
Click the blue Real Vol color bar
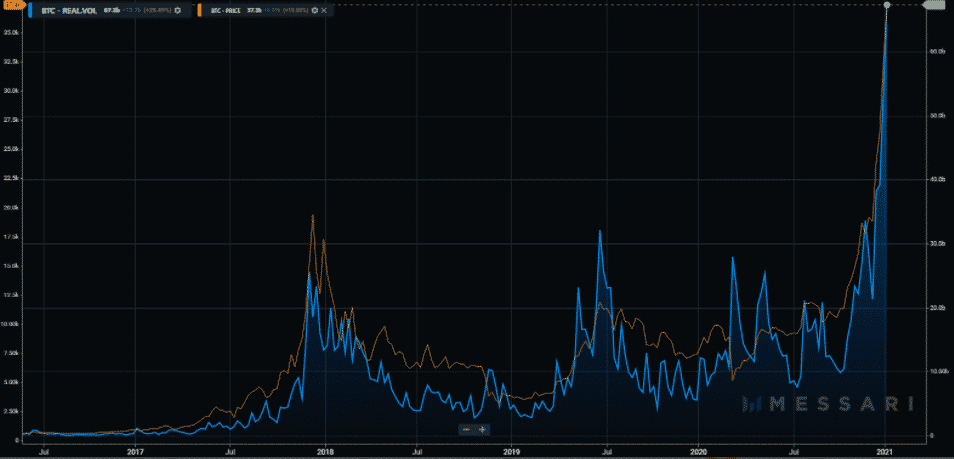pyautogui.click(x=29, y=10)
